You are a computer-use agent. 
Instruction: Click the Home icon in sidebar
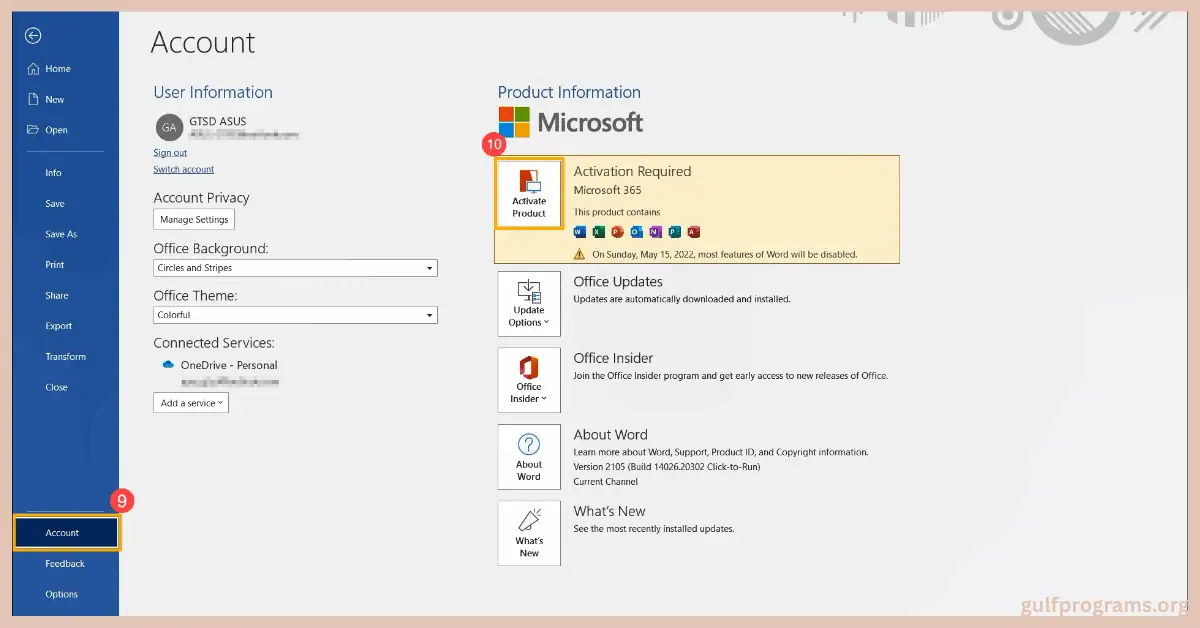coord(33,69)
